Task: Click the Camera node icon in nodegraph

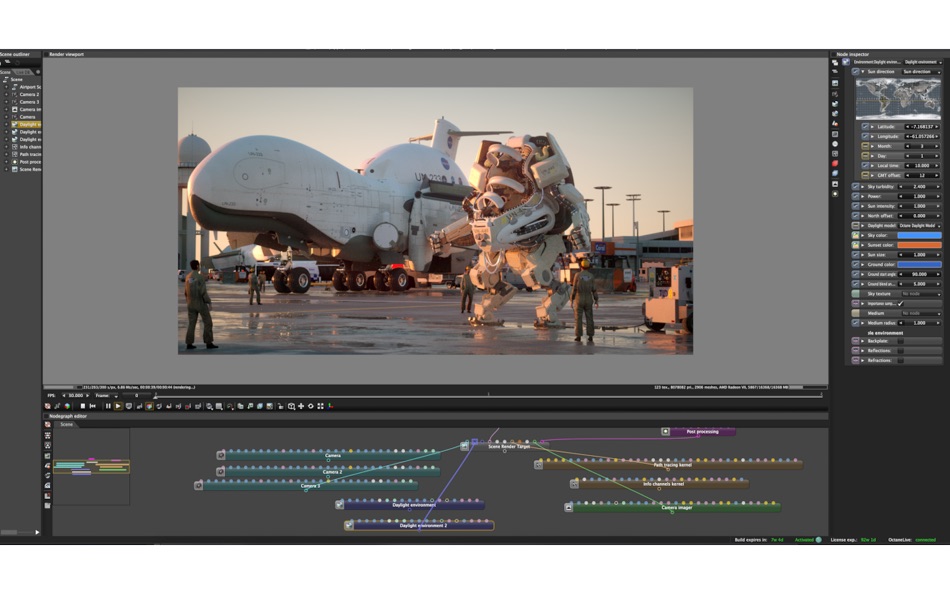Action: [x=221, y=455]
